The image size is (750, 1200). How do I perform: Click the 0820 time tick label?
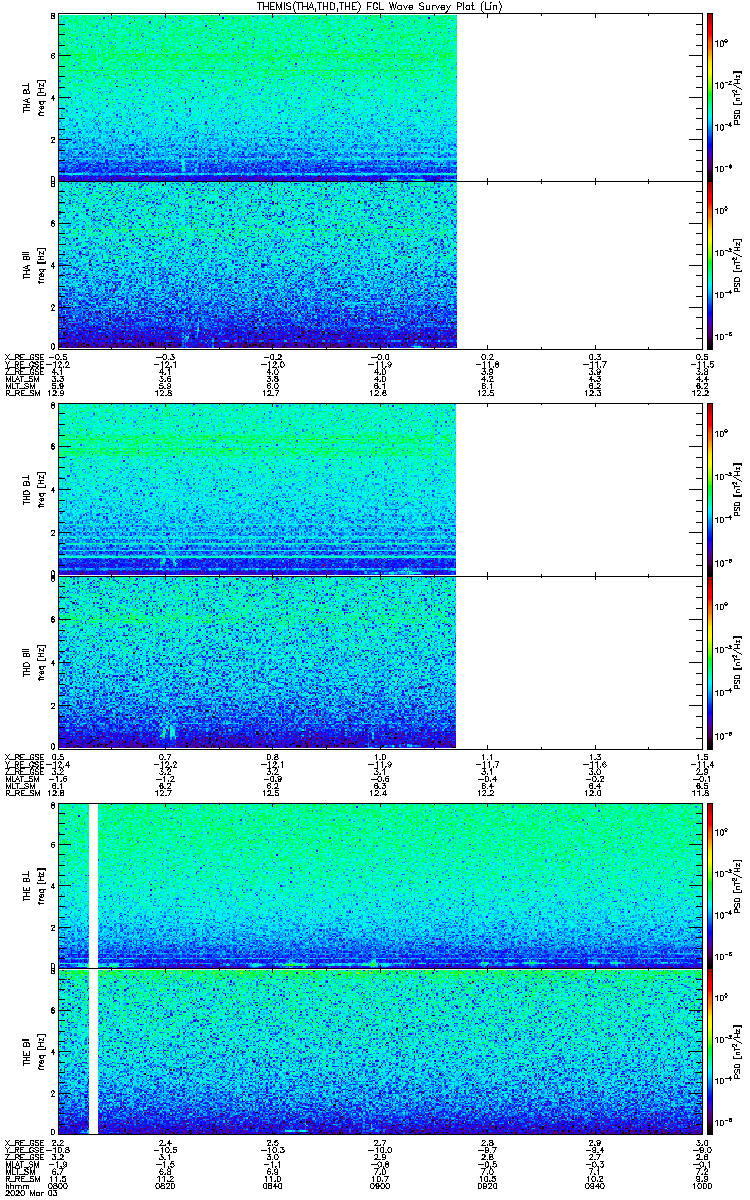(x=166, y=1185)
